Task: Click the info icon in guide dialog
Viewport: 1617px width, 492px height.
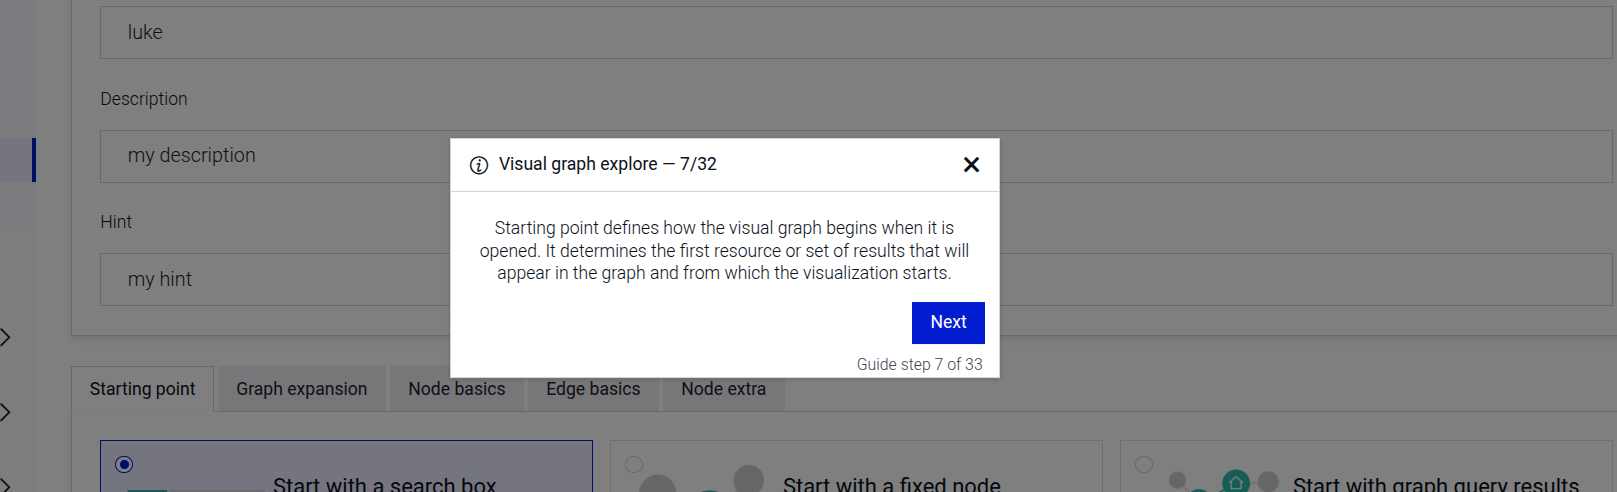Action: tap(479, 165)
